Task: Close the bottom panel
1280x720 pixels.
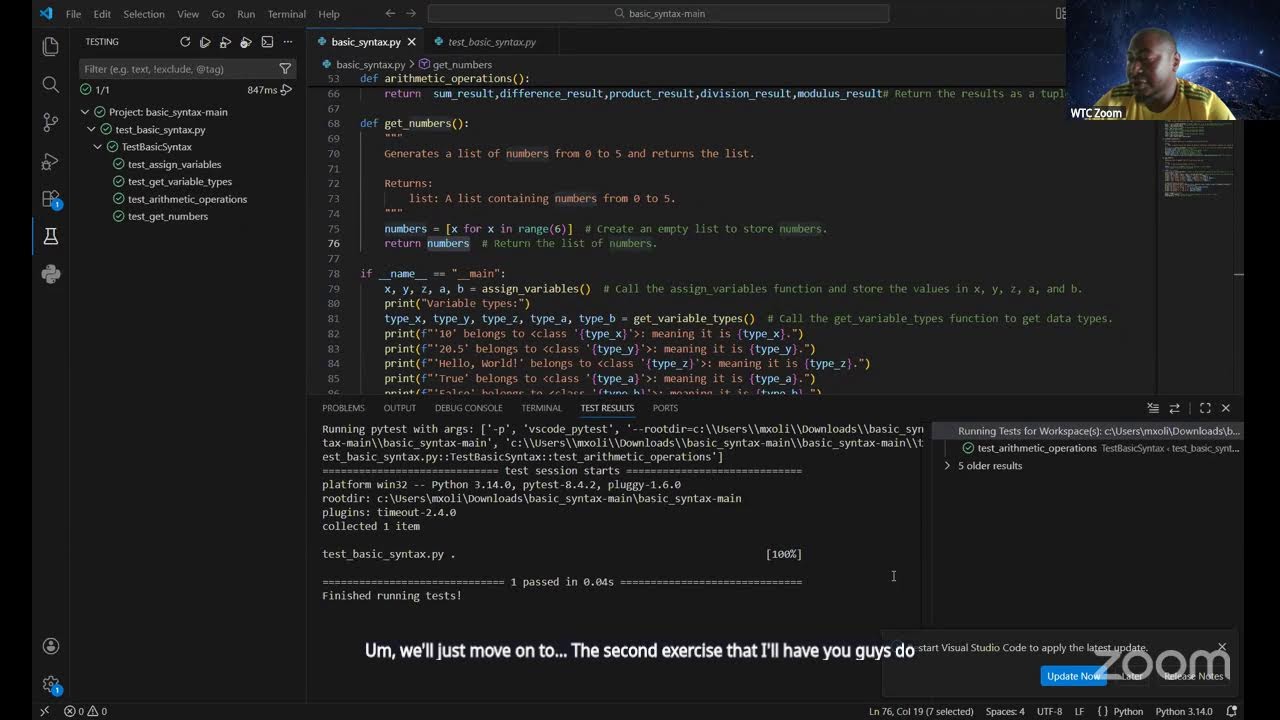Action: point(1226,408)
